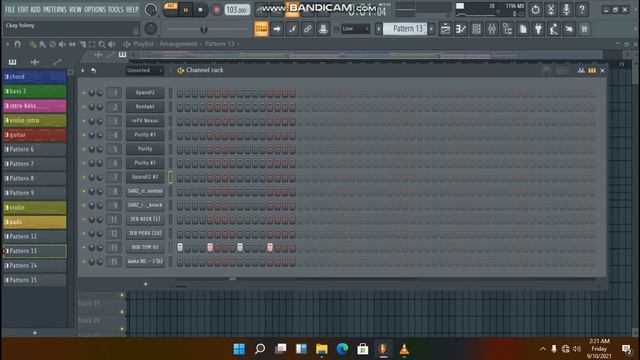Select the playlist mute tool
The width and height of the screenshot is (640, 360).
[62, 44]
